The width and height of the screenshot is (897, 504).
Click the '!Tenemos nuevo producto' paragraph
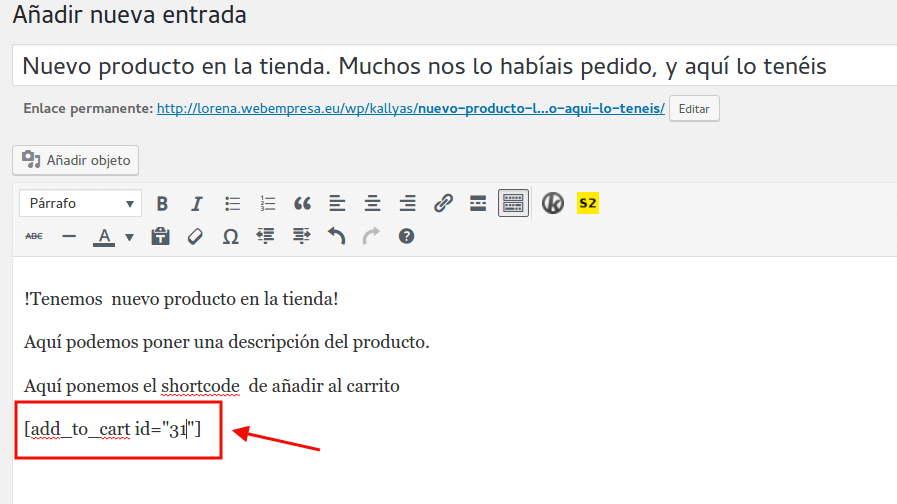(x=181, y=299)
